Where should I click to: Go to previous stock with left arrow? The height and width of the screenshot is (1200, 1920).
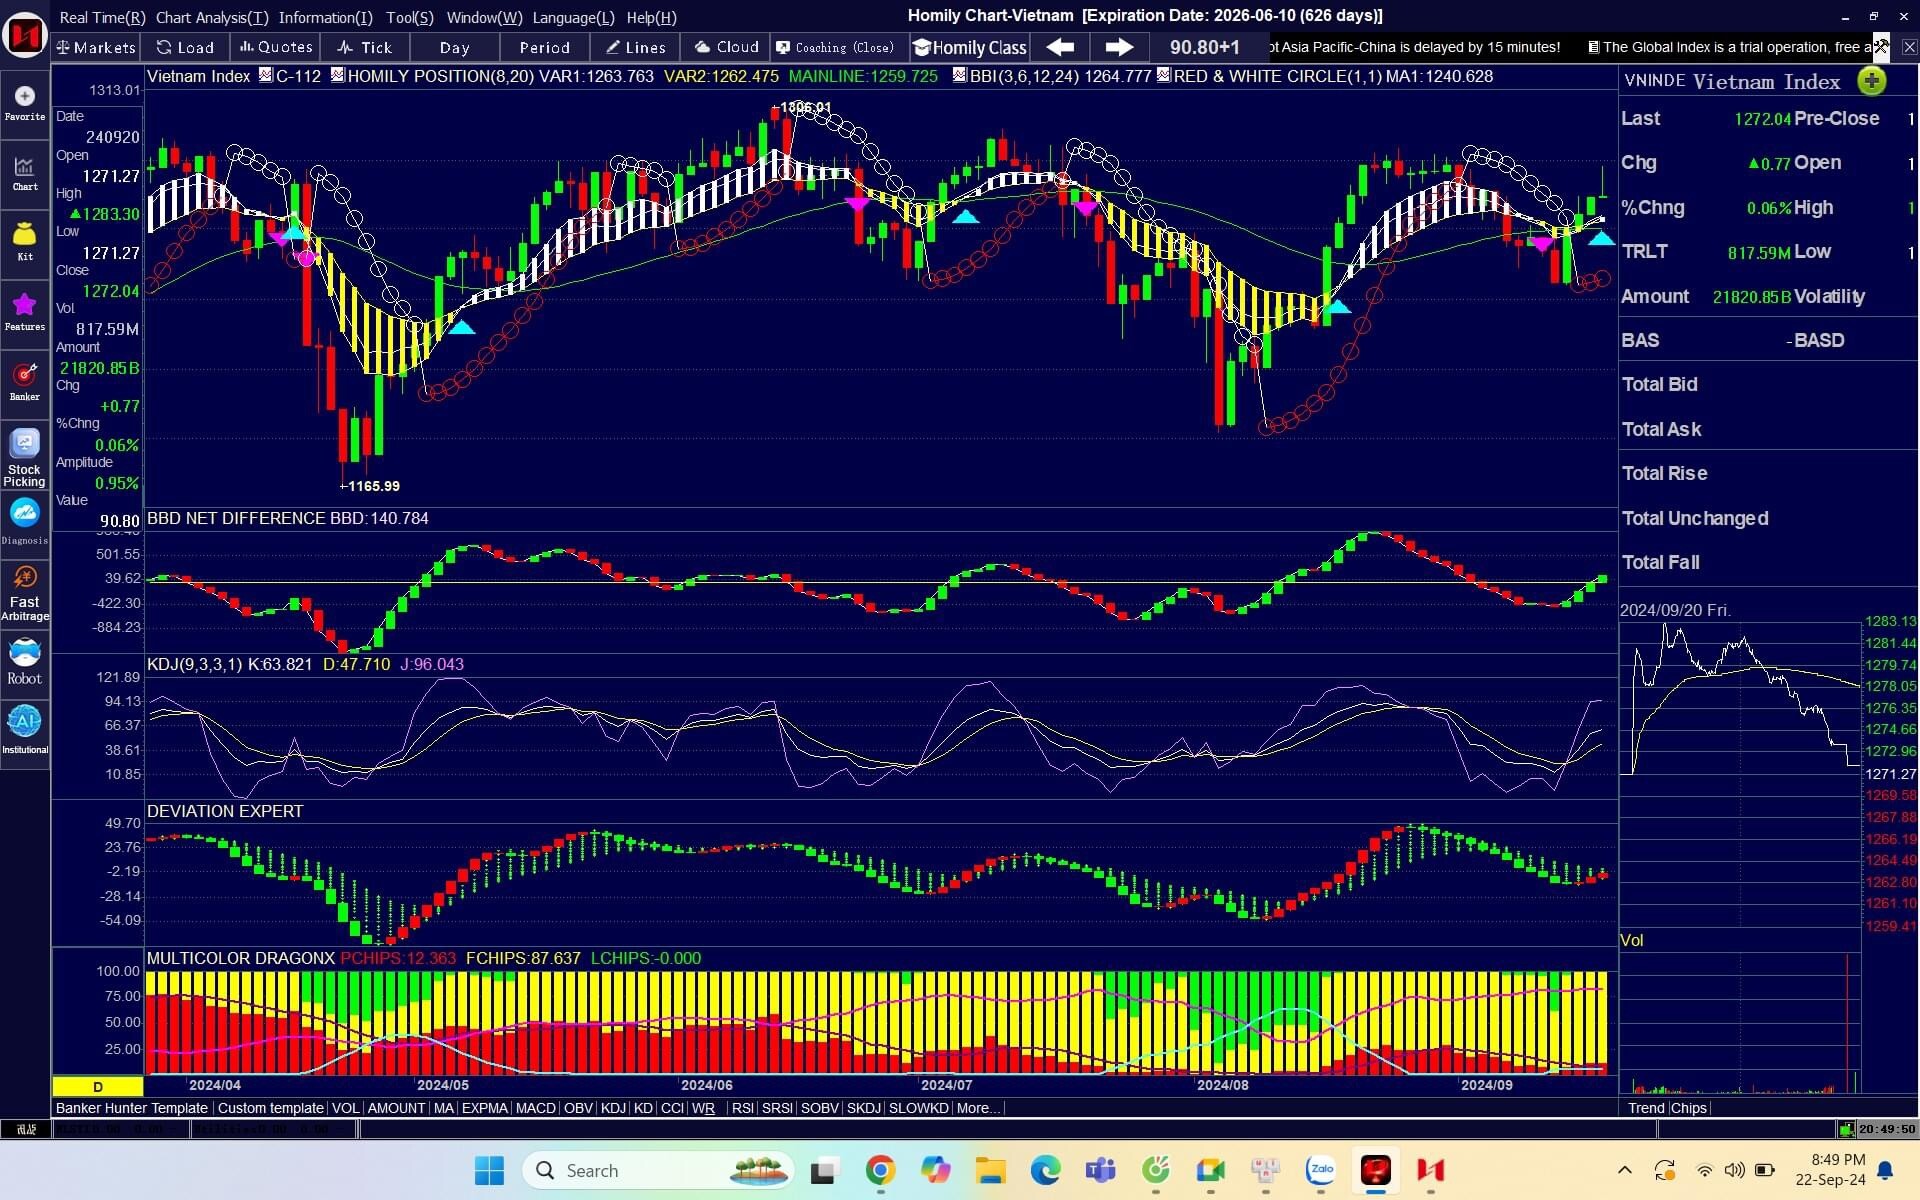[1060, 47]
